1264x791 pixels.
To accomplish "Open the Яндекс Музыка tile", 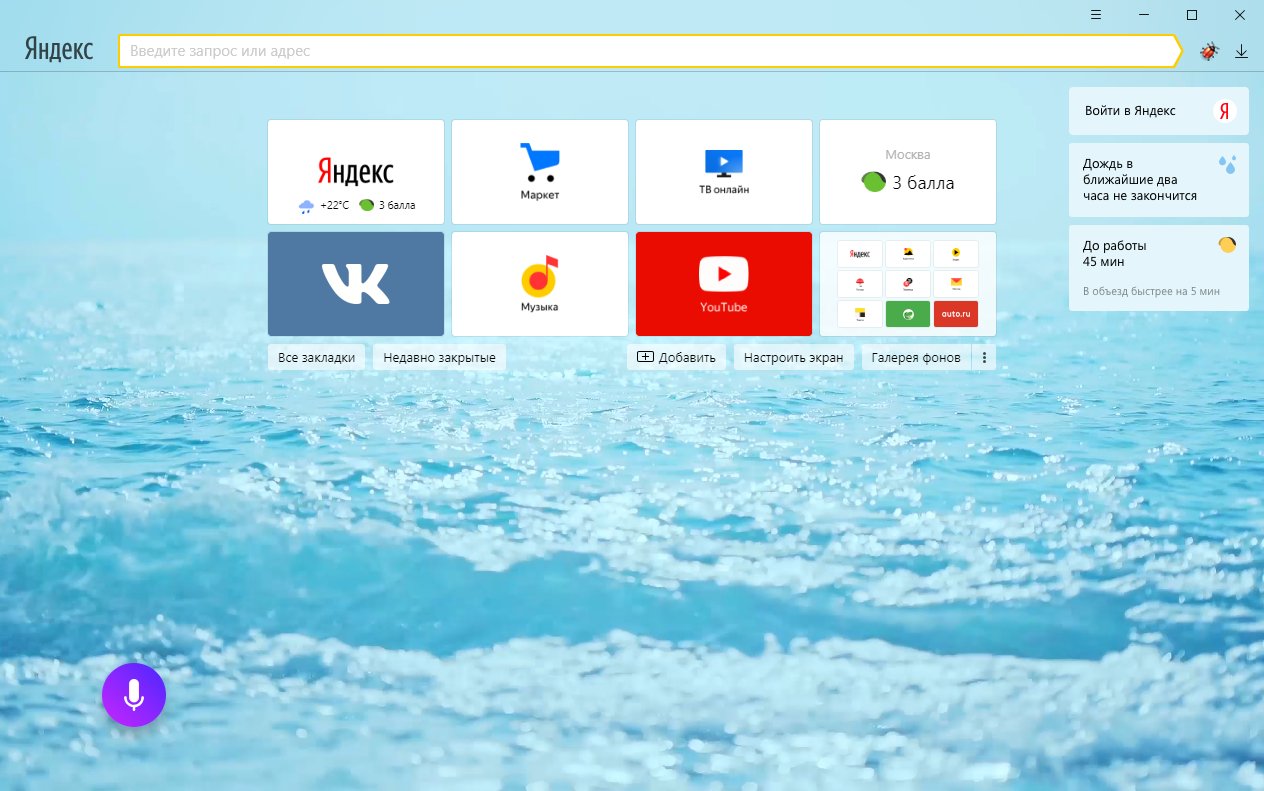I will (x=540, y=284).
